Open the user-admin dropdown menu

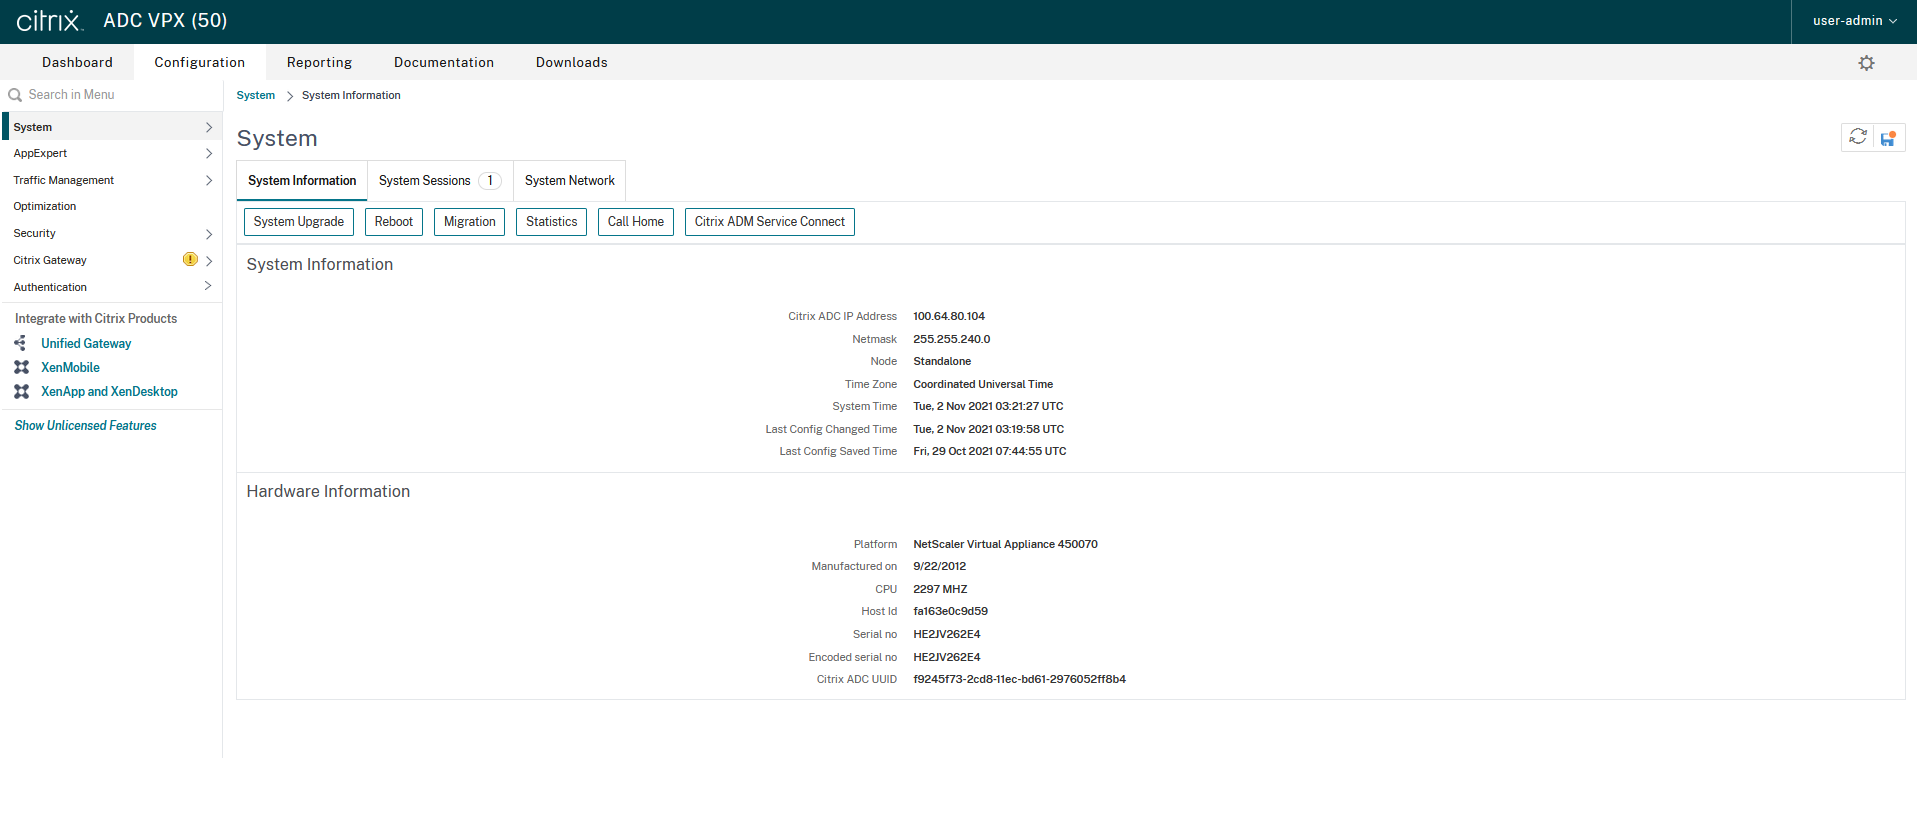pos(1854,21)
